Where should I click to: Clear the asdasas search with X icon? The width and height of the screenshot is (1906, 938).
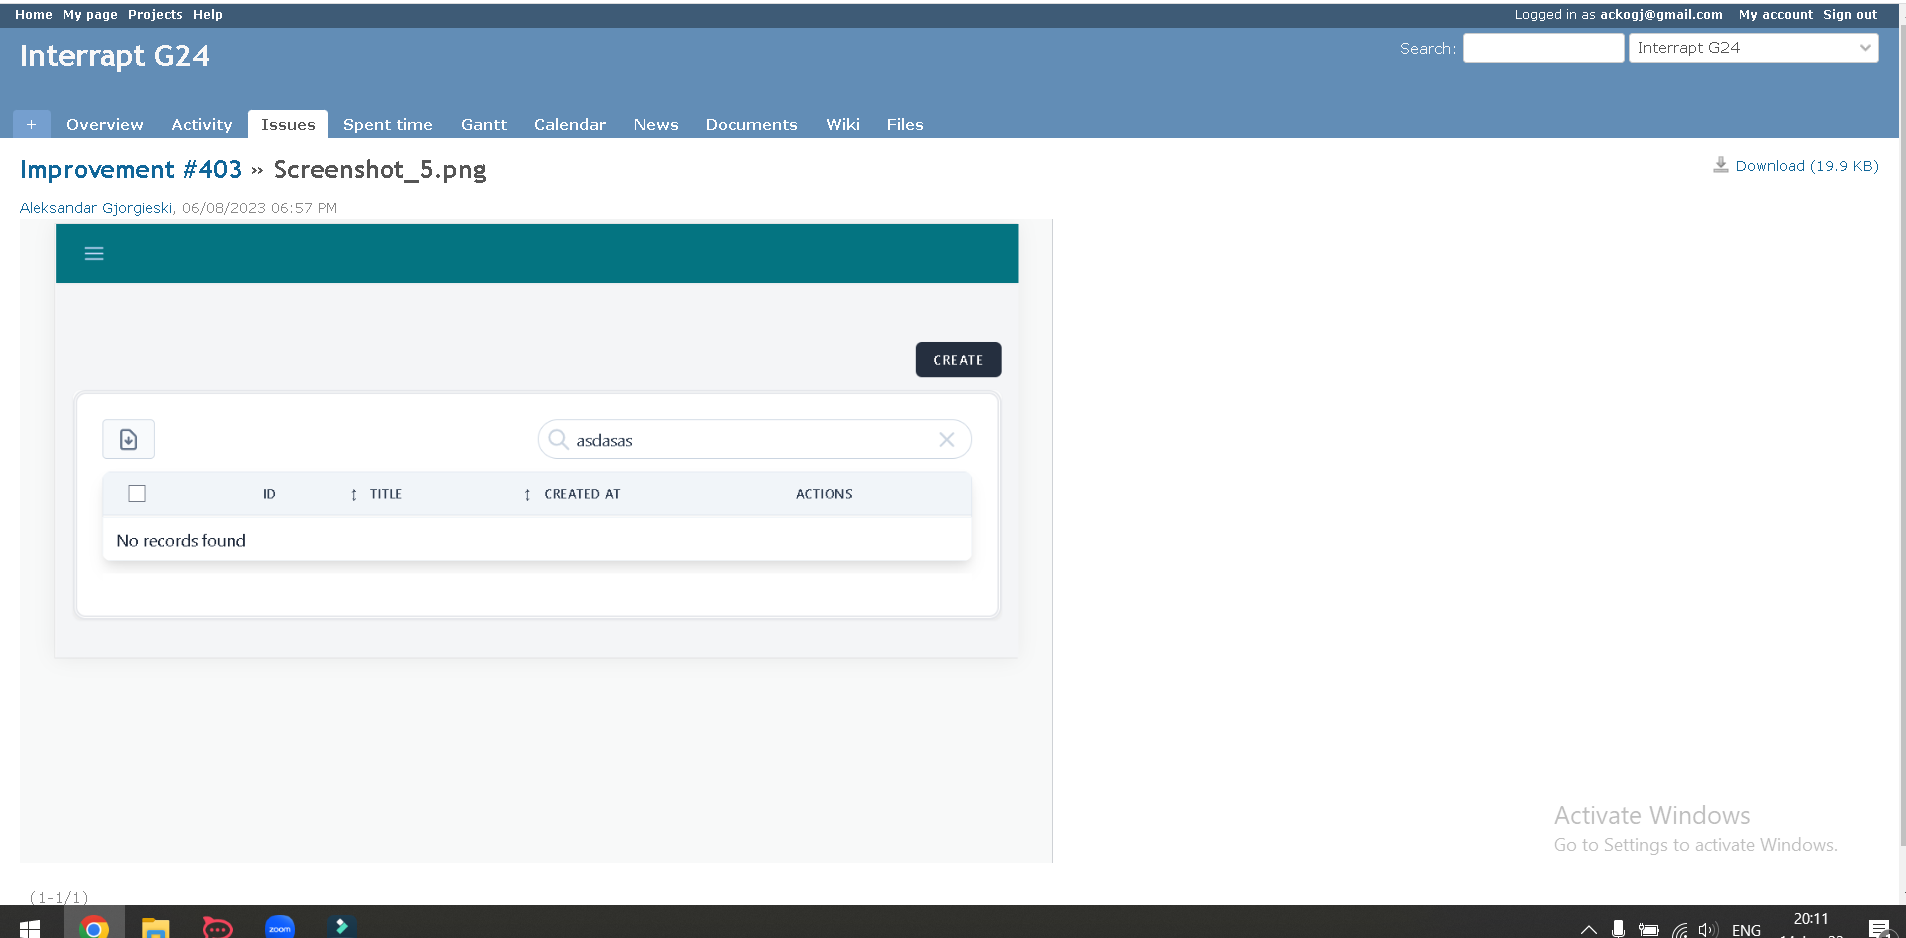click(x=946, y=440)
